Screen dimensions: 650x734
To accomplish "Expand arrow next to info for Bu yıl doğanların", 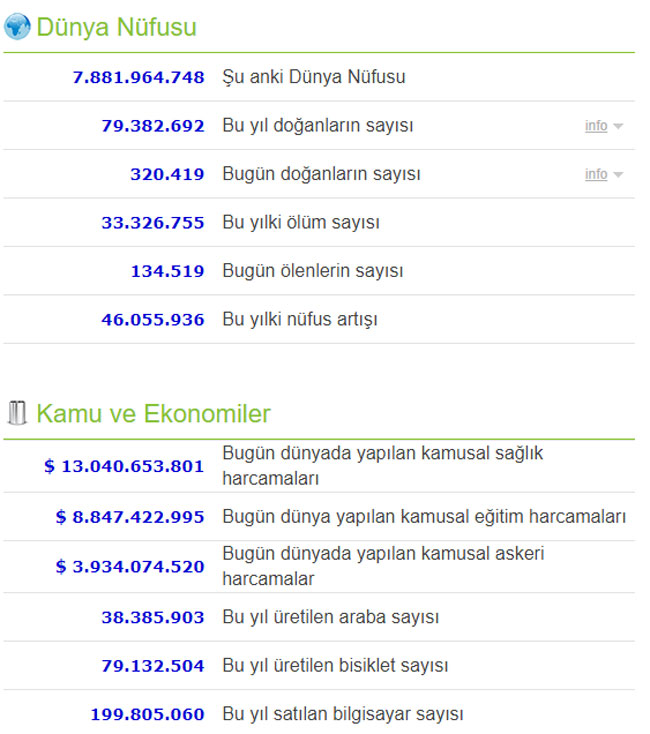I will pos(618,126).
